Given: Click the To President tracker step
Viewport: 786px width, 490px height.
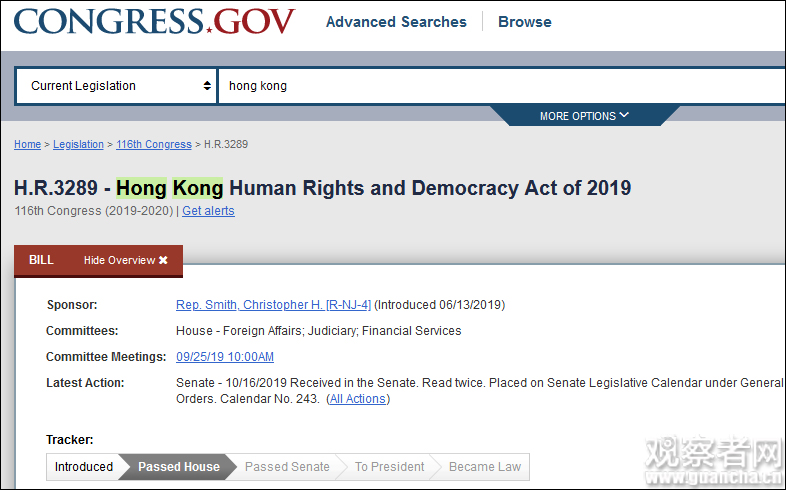Looking at the screenshot, I should [x=389, y=467].
